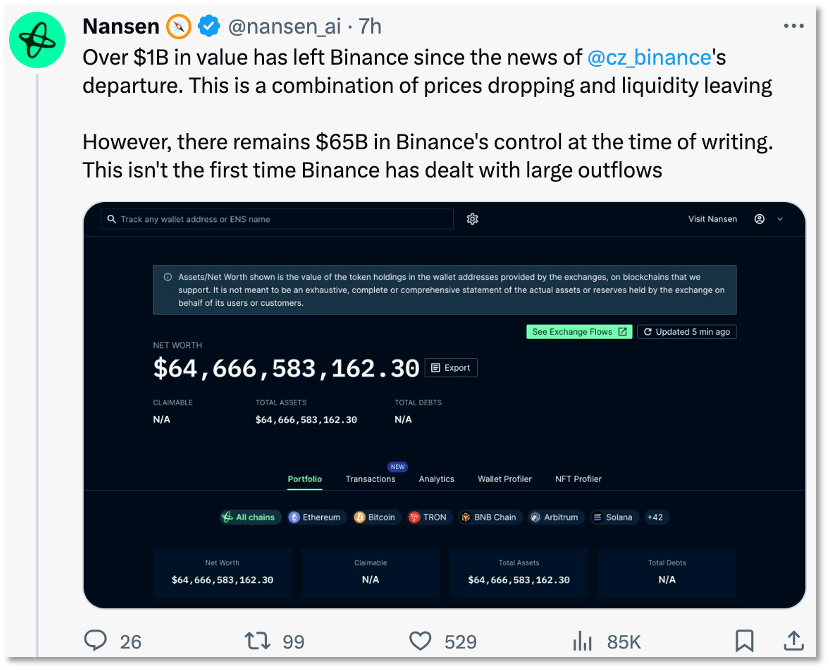Viewport: 830px width, 670px height.
Task: Filter by Ethereum chain
Action: pyautogui.click(x=315, y=517)
